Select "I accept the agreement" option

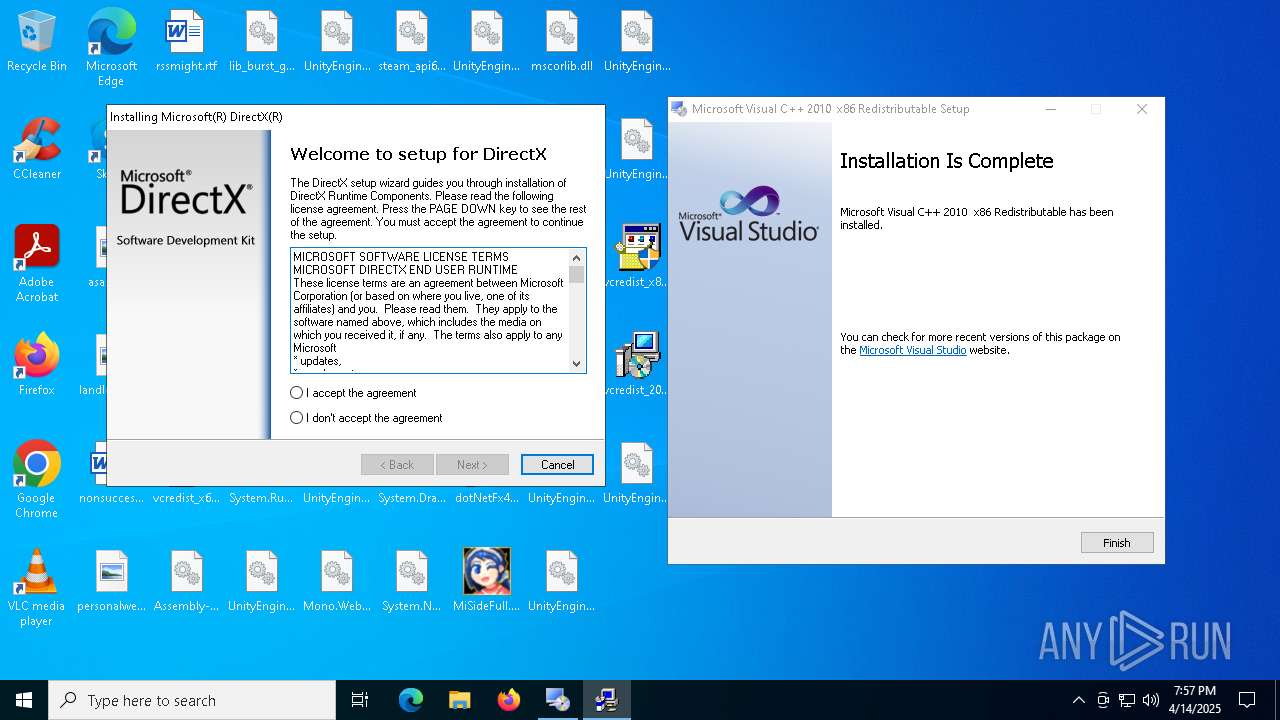(354, 393)
